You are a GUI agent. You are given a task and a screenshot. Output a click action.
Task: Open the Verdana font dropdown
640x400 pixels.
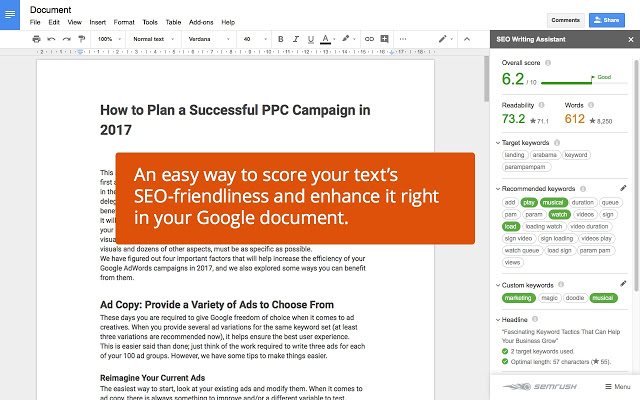(x=209, y=39)
